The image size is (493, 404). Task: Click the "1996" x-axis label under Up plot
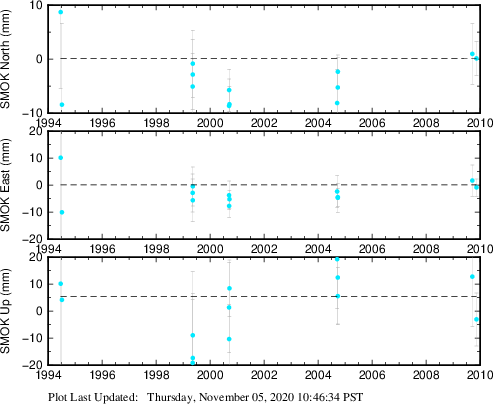(x=102, y=375)
